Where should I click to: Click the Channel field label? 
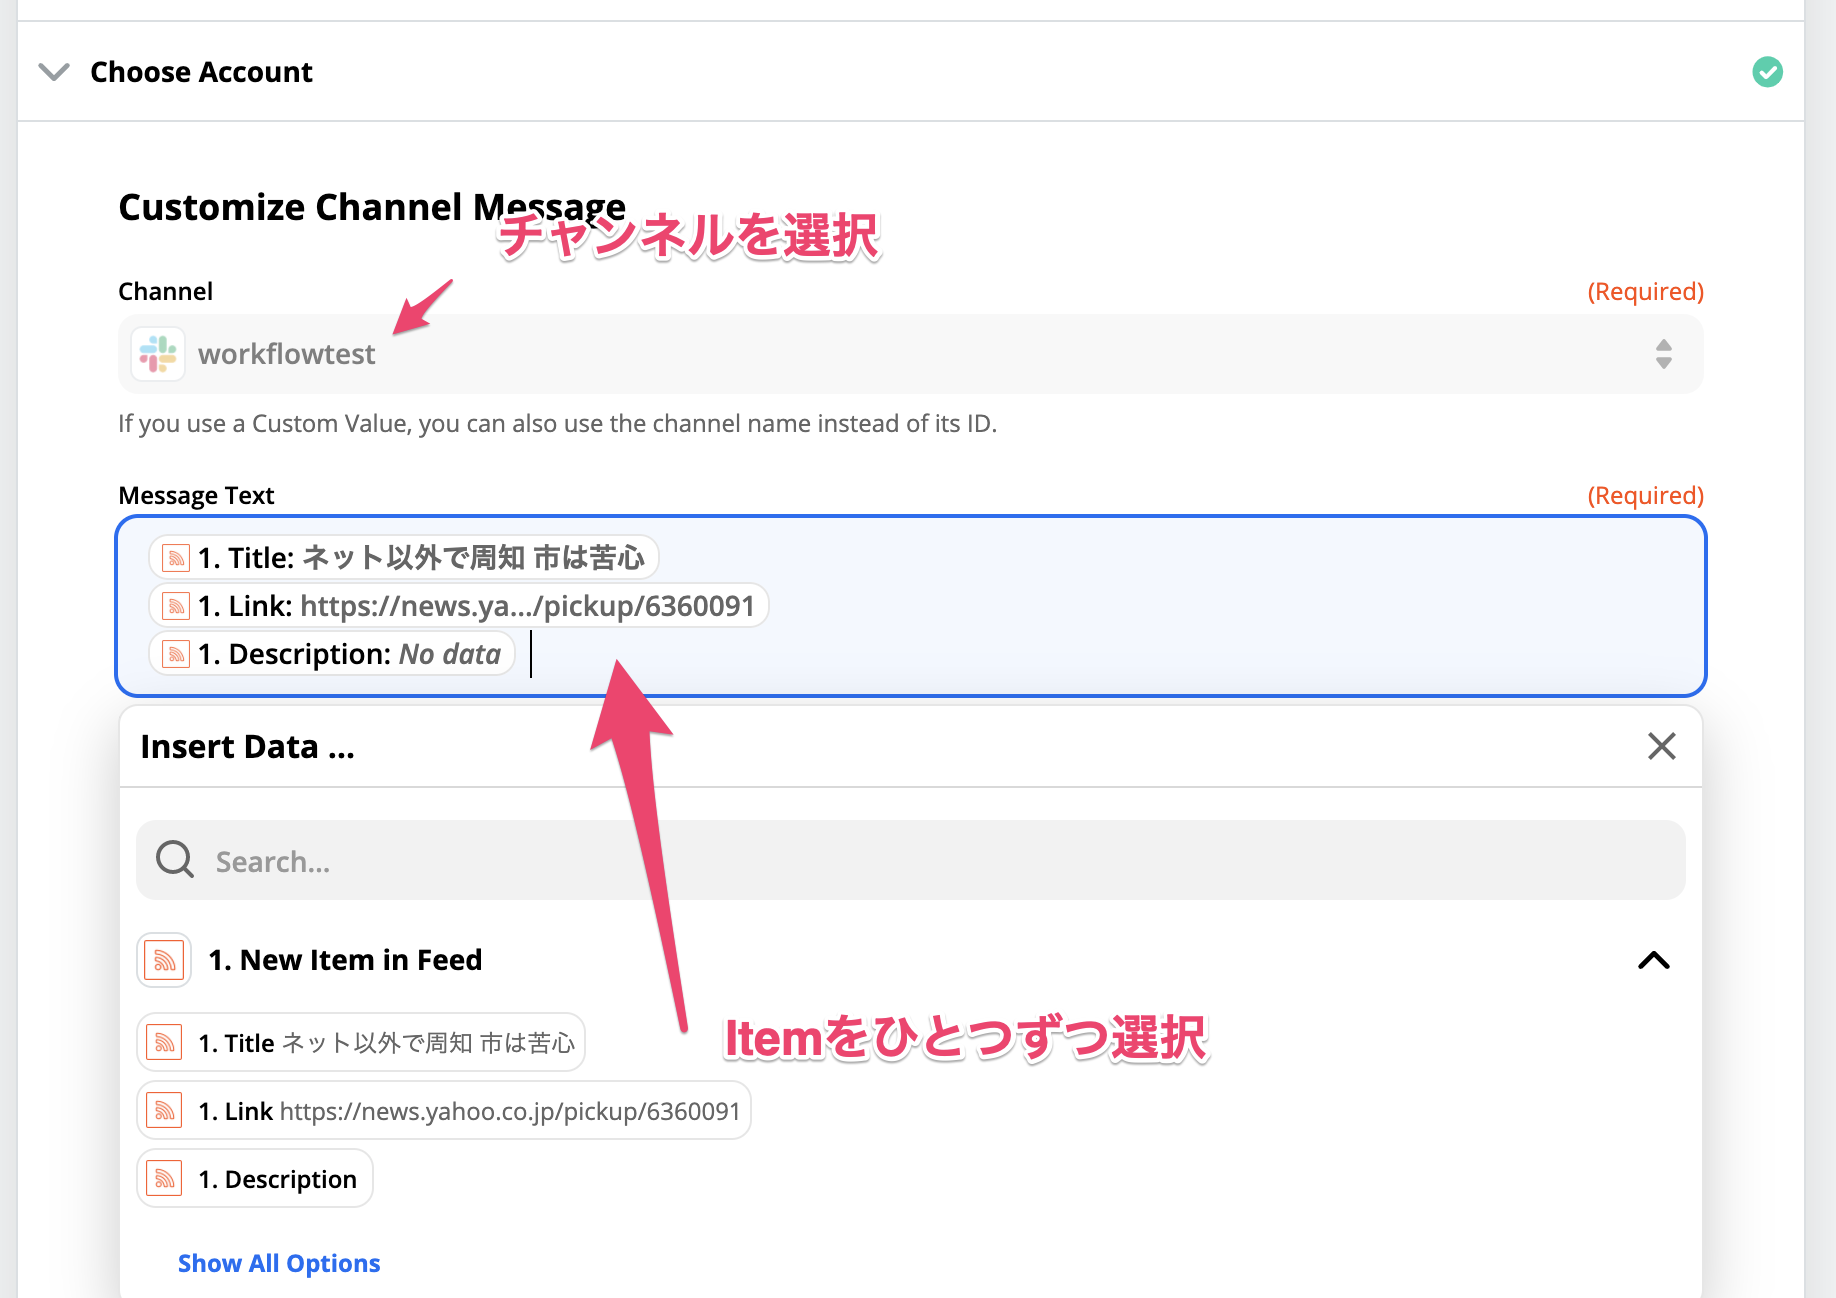click(165, 291)
